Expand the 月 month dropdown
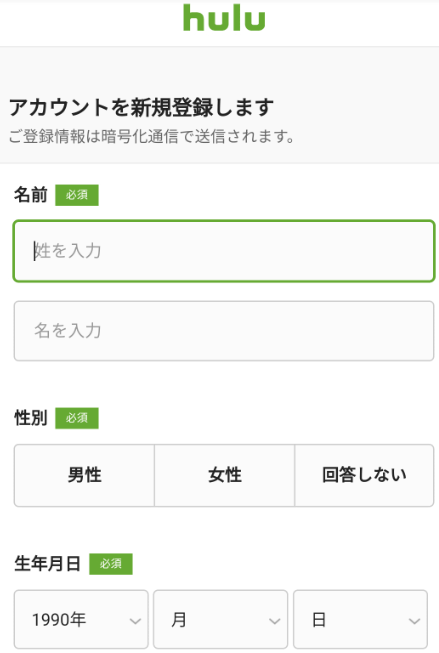The height and width of the screenshot is (653, 439). pos(220,620)
